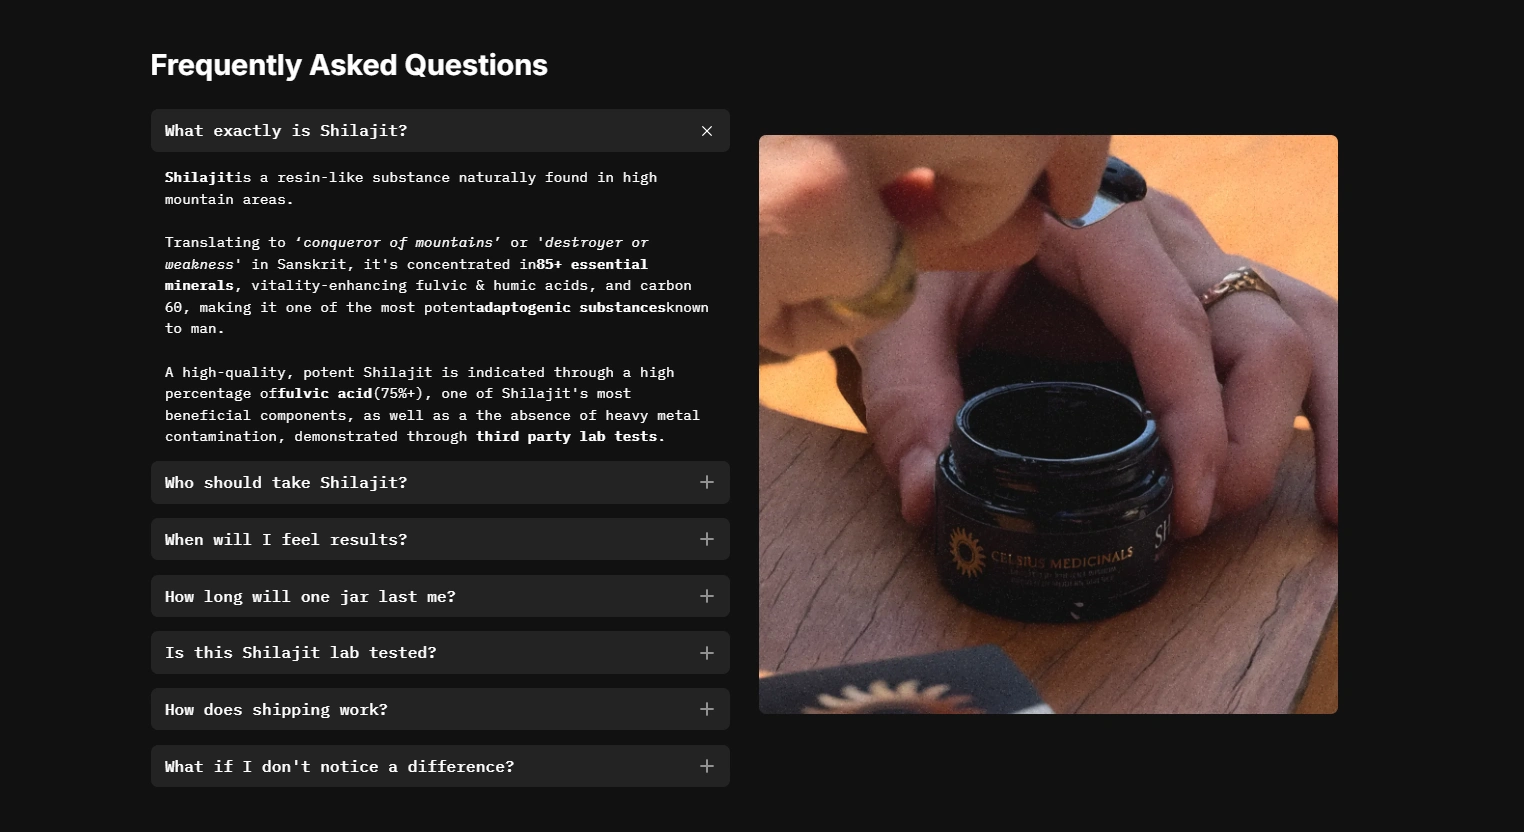Click plus icon for 'What if I don't notice a difference?'
1524x832 pixels.
pyautogui.click(x=707, y=766)
